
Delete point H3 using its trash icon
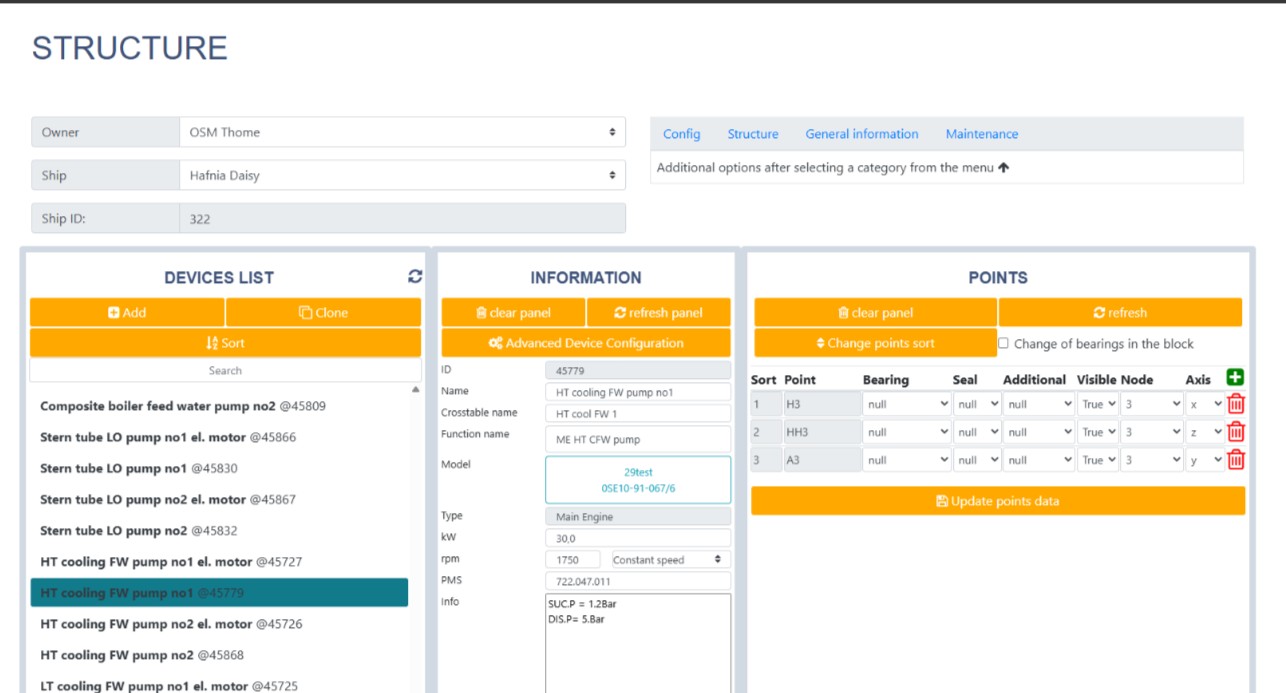click(1236, 404)
